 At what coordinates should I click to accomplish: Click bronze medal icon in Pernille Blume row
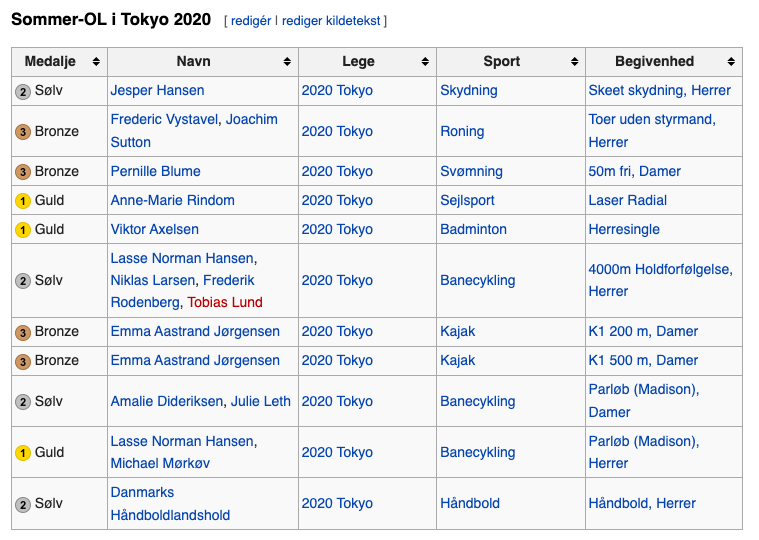23,172
